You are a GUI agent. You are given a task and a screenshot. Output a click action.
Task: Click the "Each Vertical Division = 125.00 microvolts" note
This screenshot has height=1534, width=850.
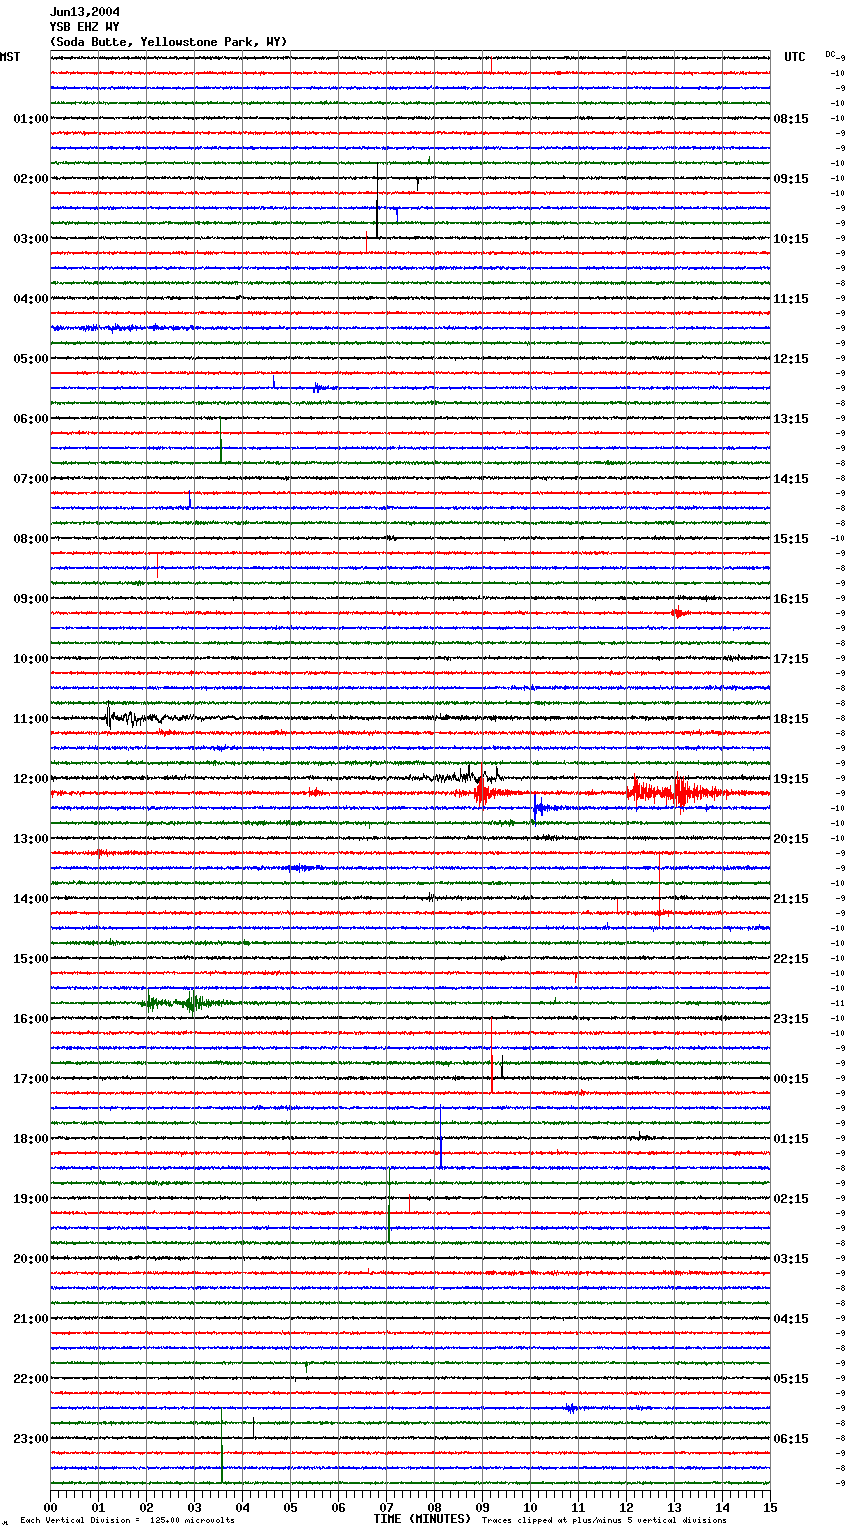click(127, 1520)
